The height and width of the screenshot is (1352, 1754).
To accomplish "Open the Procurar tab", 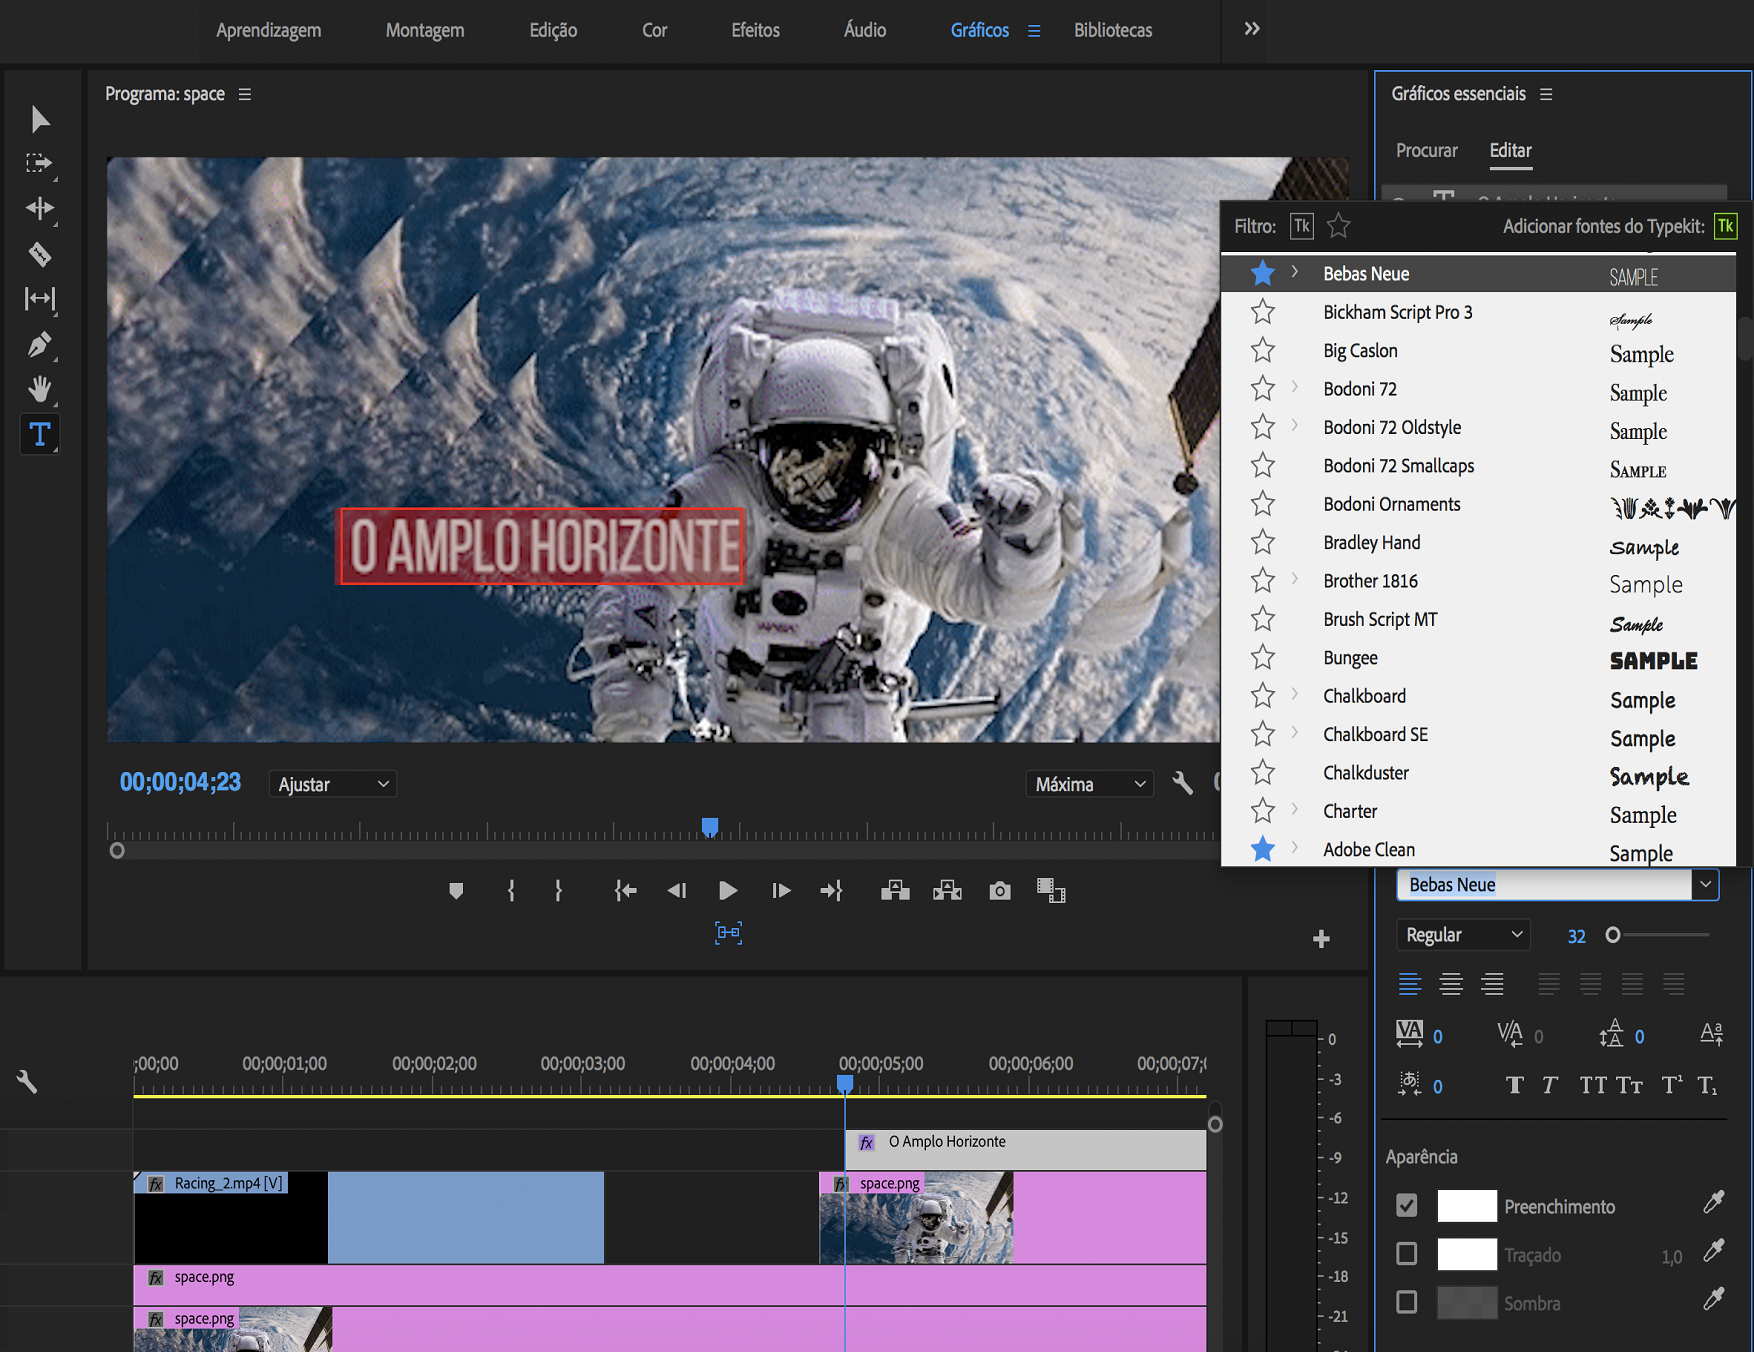I will (x=1426, y=150).
